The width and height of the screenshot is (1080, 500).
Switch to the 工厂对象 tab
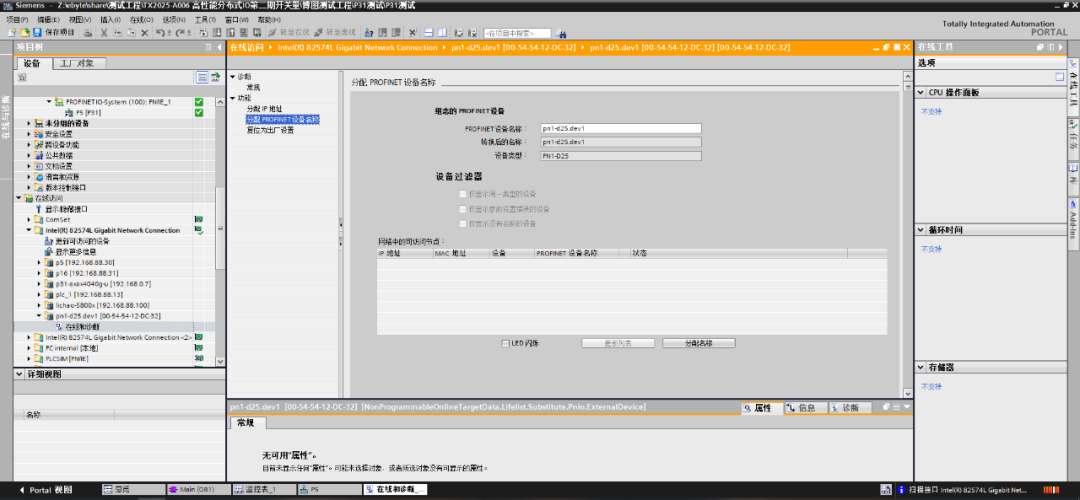[78, 63]
